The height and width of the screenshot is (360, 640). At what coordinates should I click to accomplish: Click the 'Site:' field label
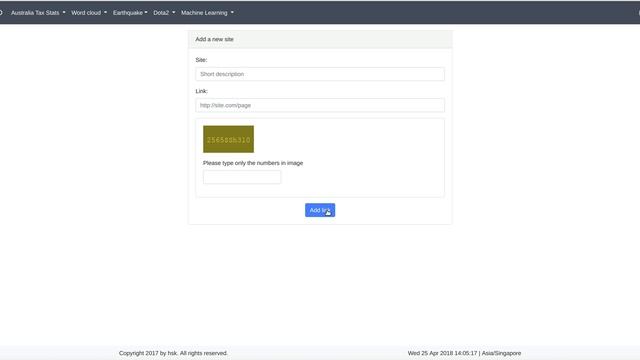click(201, 60)
